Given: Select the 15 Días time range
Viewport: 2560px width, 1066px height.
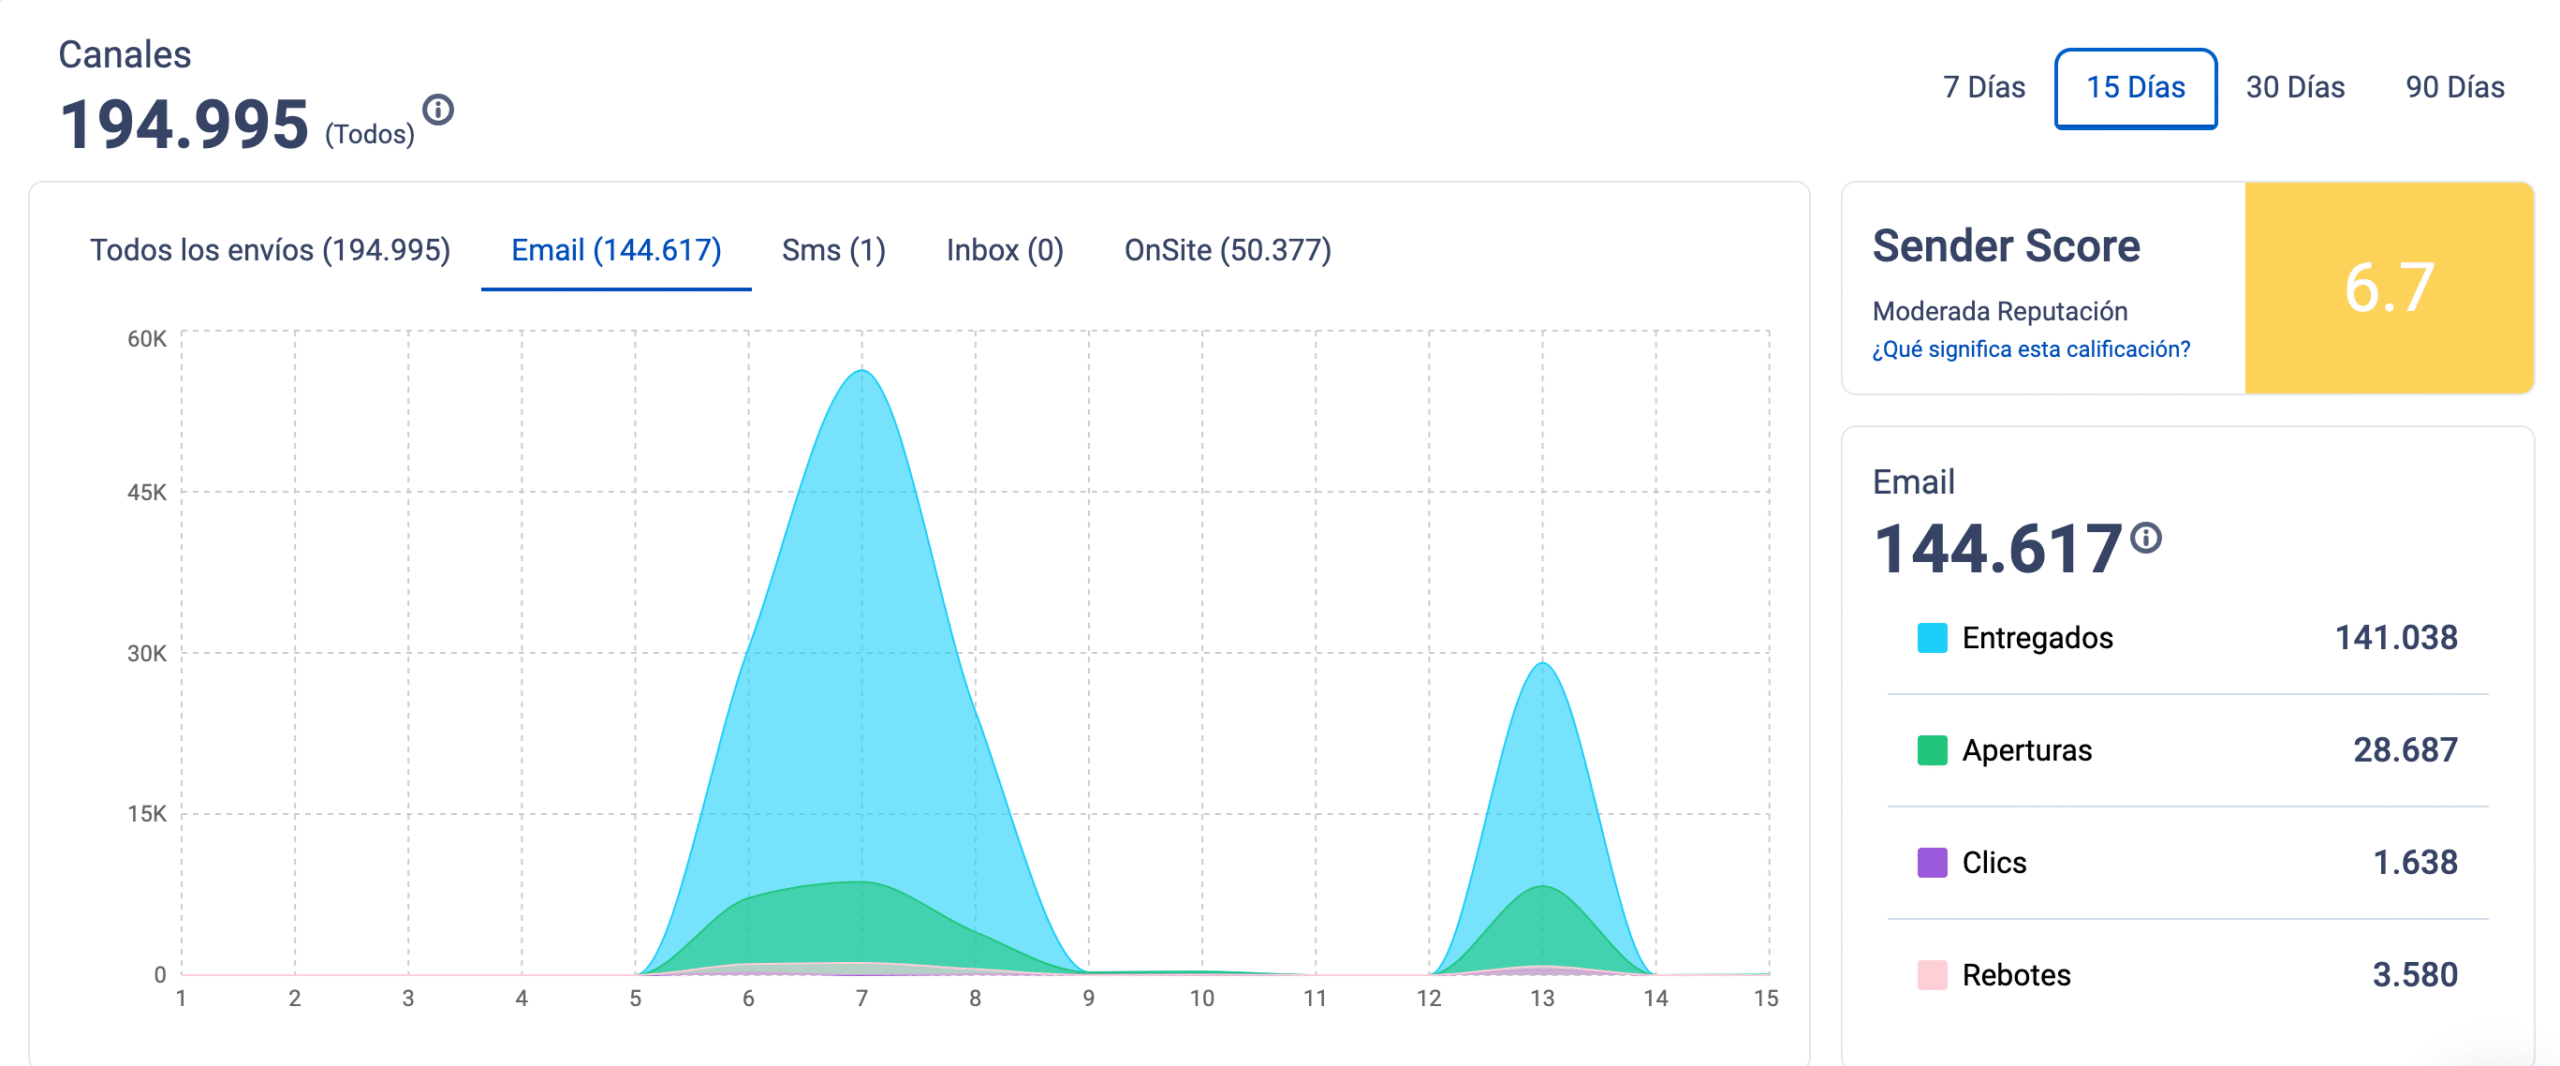Looking at the screenshot, I should point(2134,88).
